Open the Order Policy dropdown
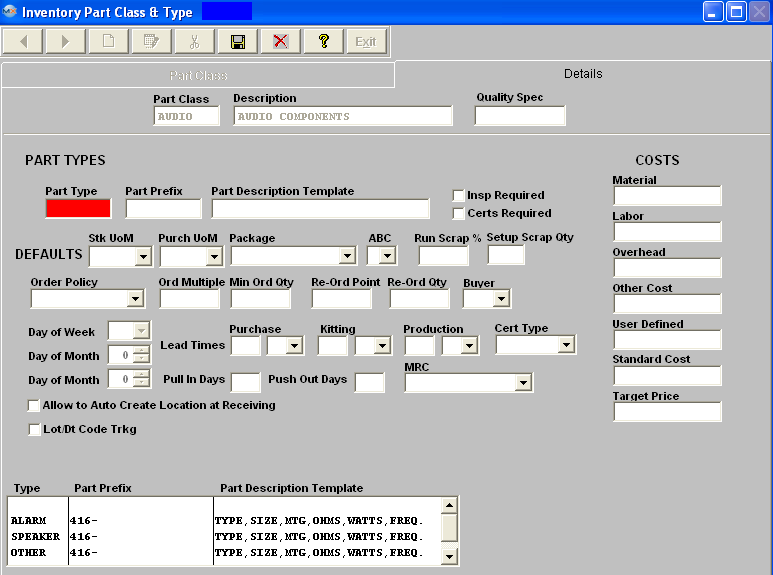773x575 pixels. [x=136, y=299]
